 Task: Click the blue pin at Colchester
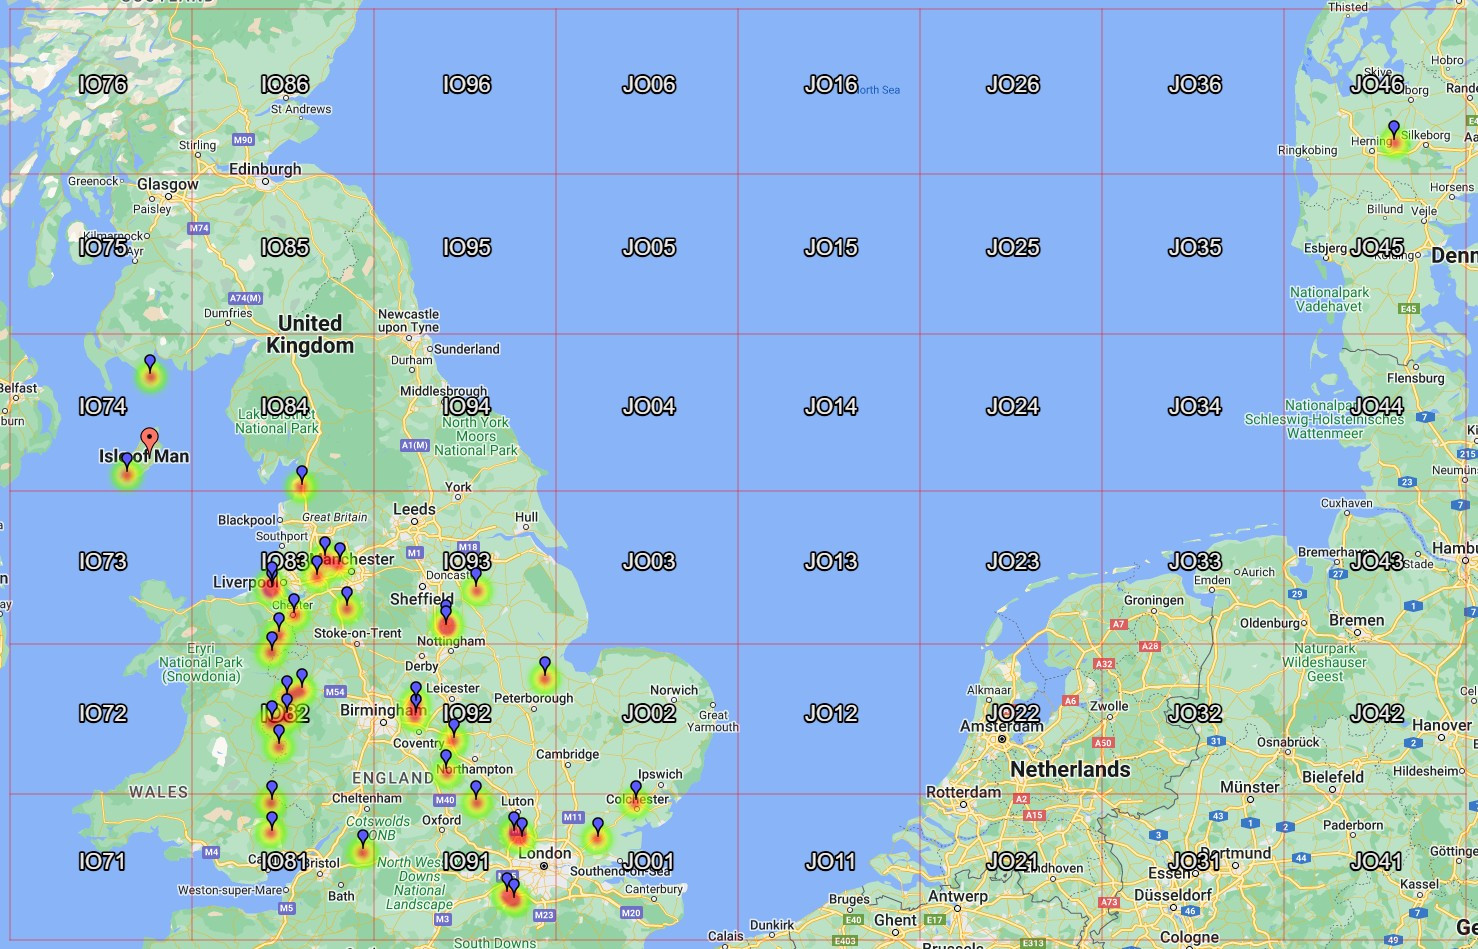point(635,790)
